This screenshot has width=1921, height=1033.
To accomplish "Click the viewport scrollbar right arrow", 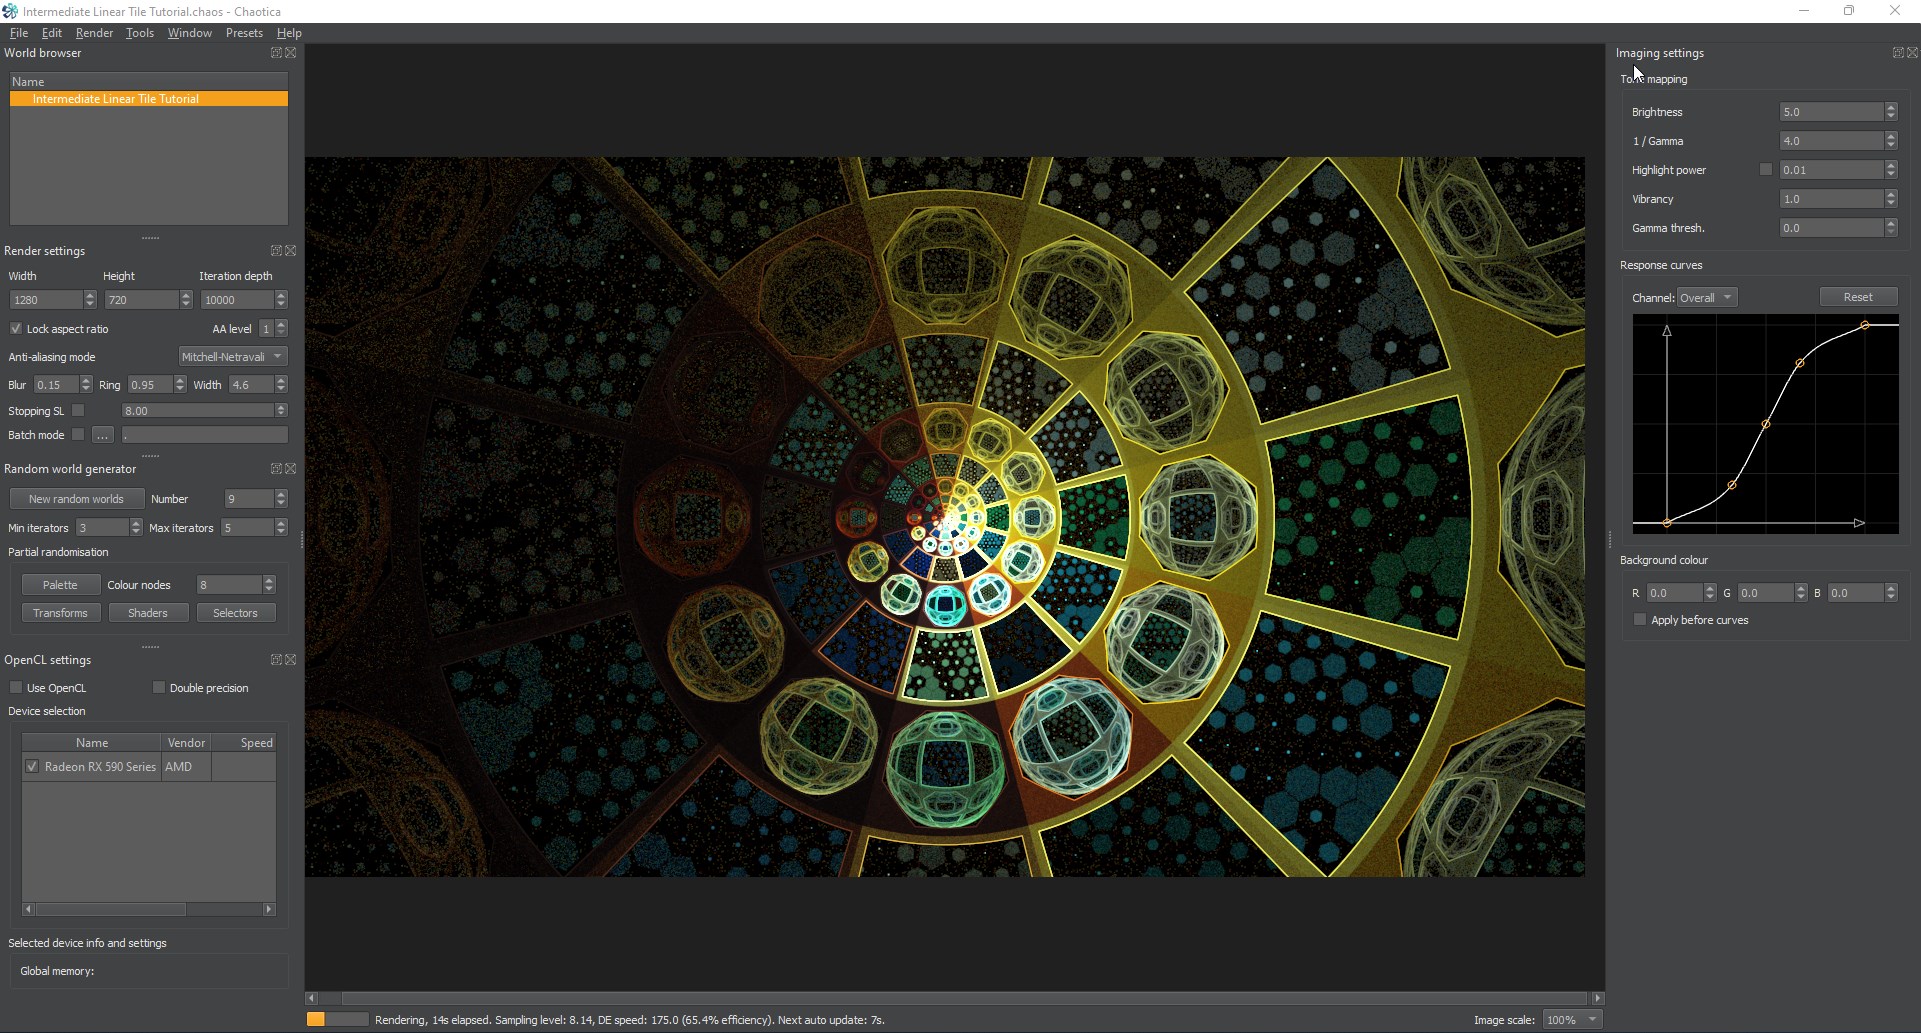I will coord(1597,998).
